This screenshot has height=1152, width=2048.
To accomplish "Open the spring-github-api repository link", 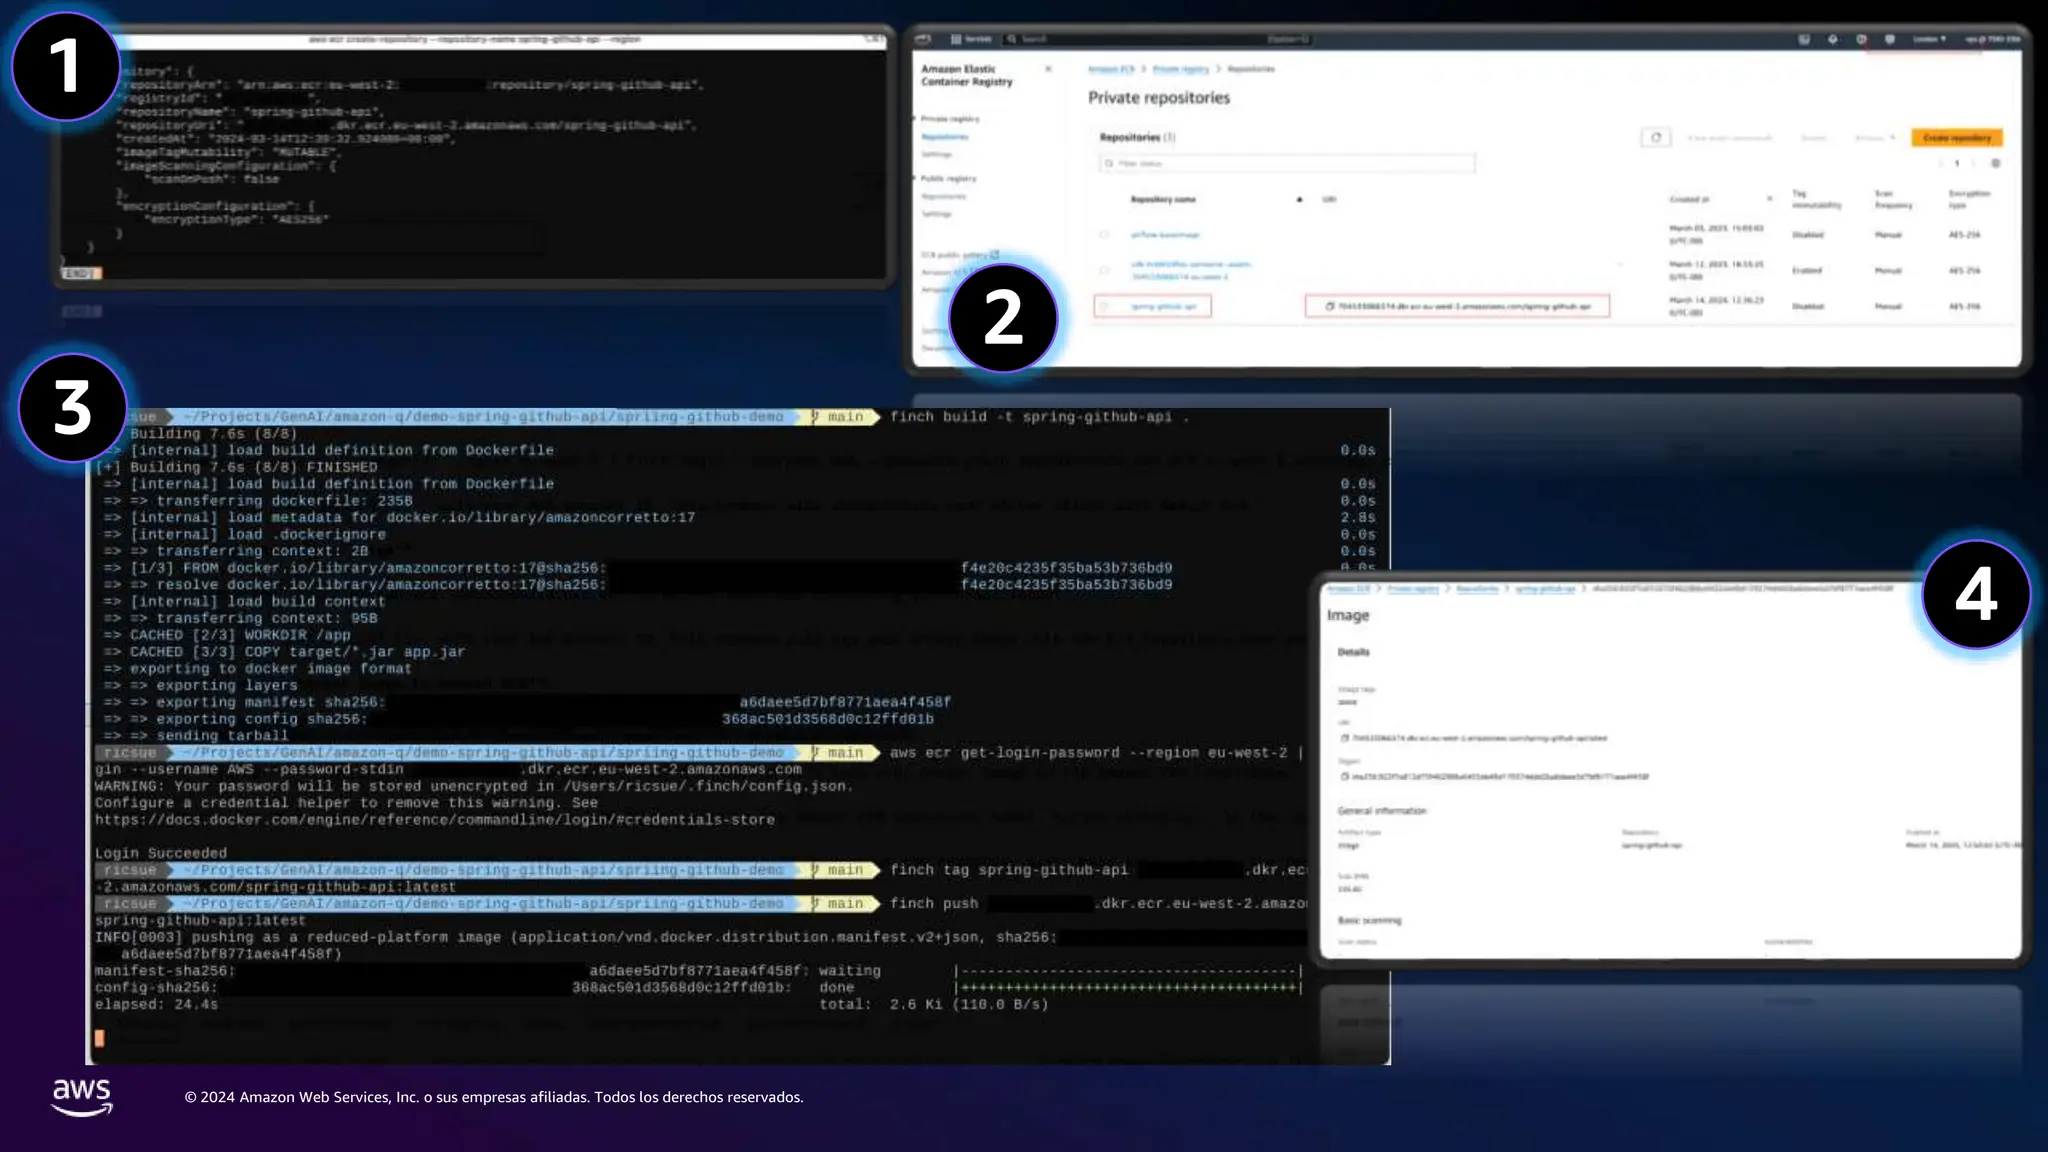I will tap(1163, 306).
